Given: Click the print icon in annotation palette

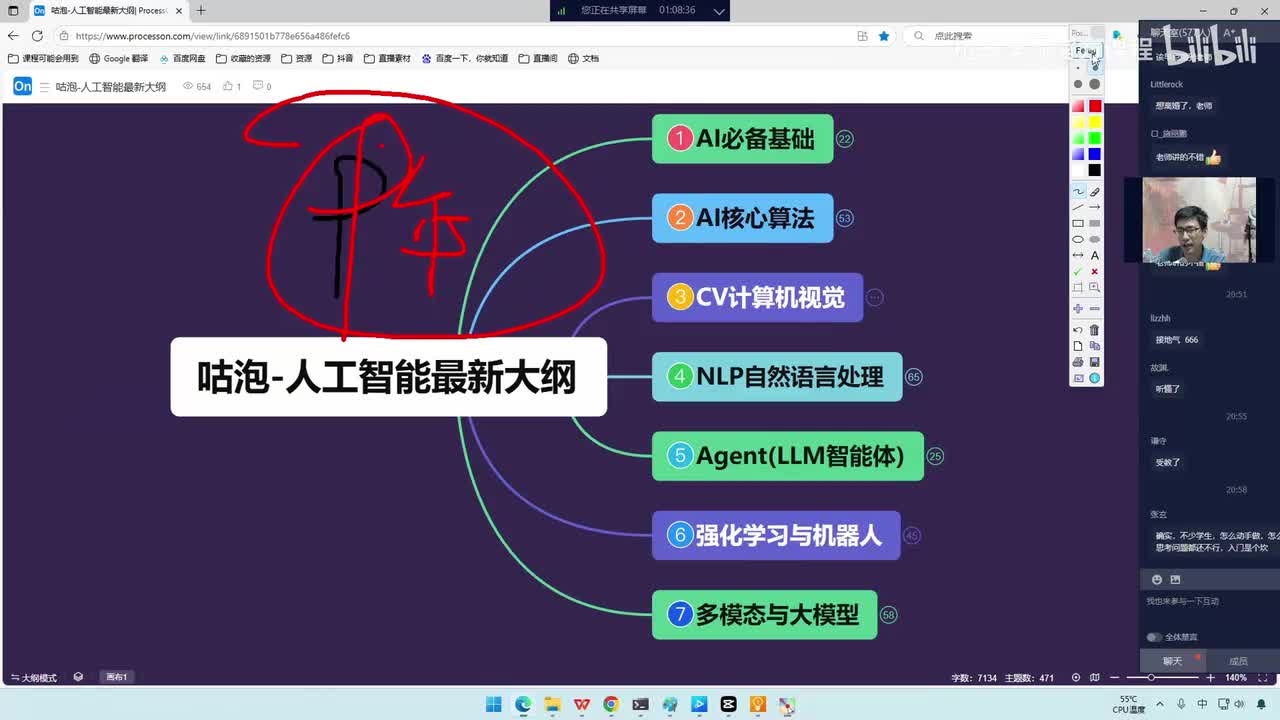Looking at the screenshot, I should pos(1078,362).
